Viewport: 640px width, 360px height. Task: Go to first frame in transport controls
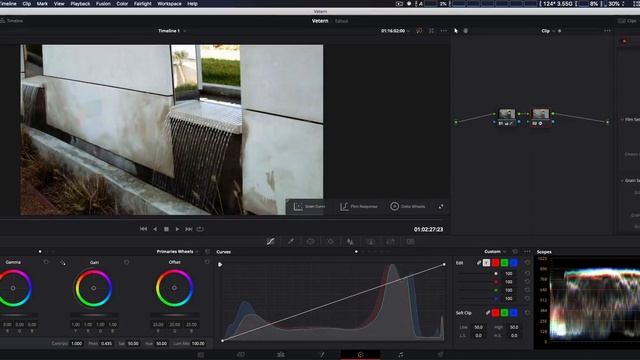point(143,229)
